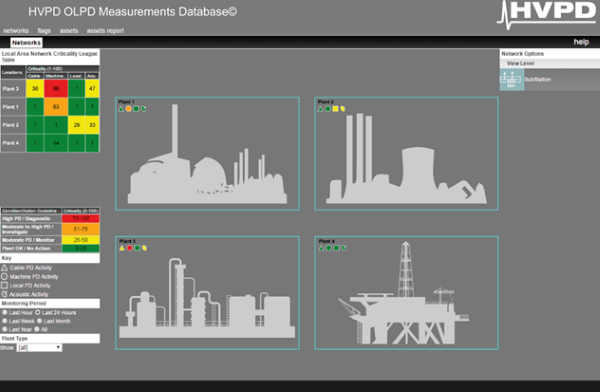Open the networks menu item

[x=16, y=31]
